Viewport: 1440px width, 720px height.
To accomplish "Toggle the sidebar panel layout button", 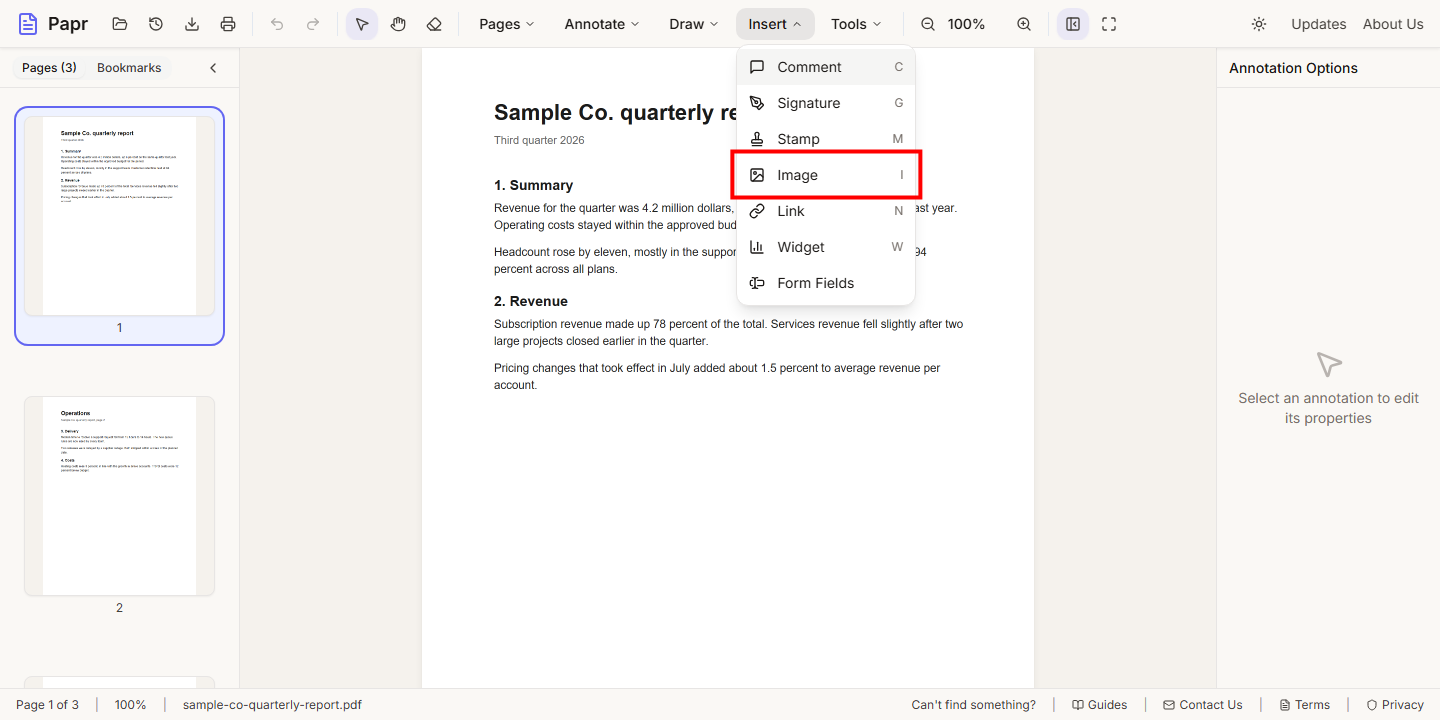I will click(1073, 24).
